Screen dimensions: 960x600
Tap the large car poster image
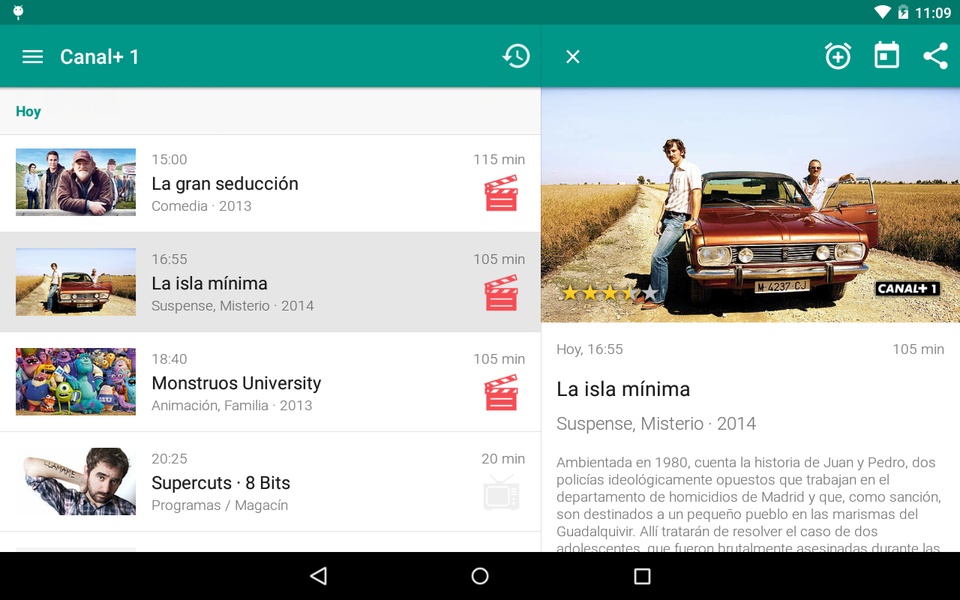point(751,205)
